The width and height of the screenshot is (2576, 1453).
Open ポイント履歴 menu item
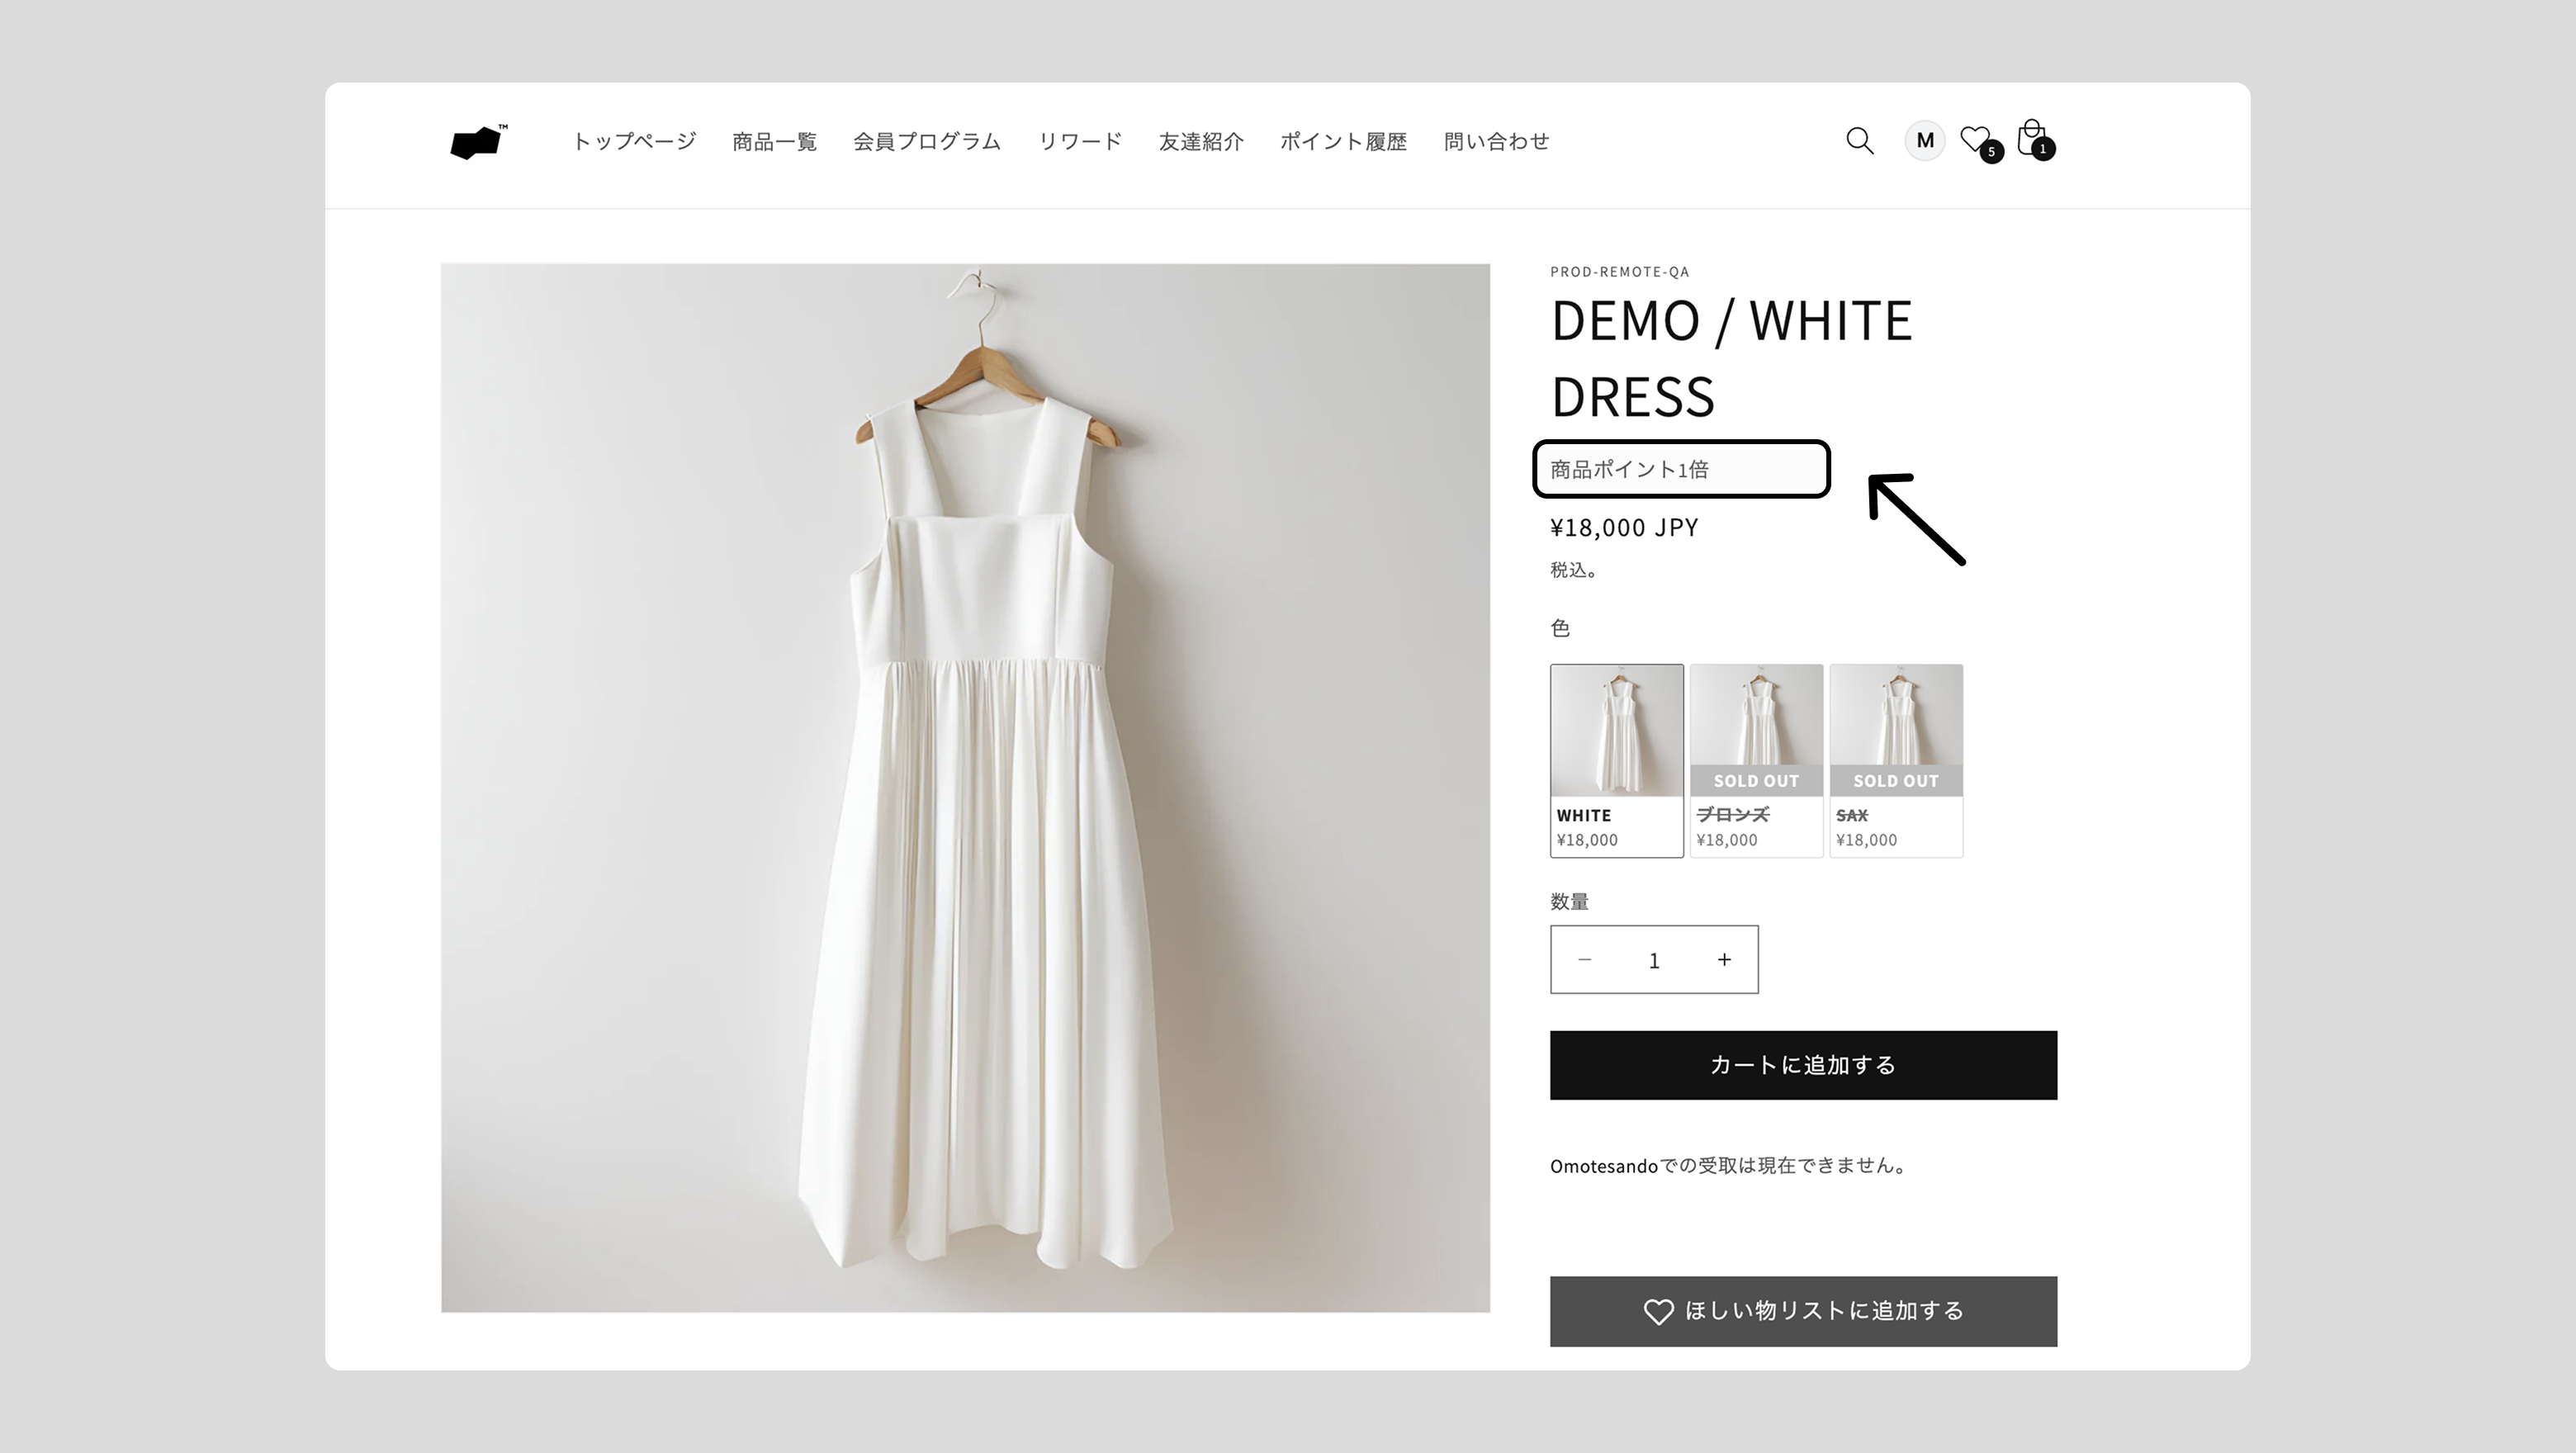pos(1343,142)
